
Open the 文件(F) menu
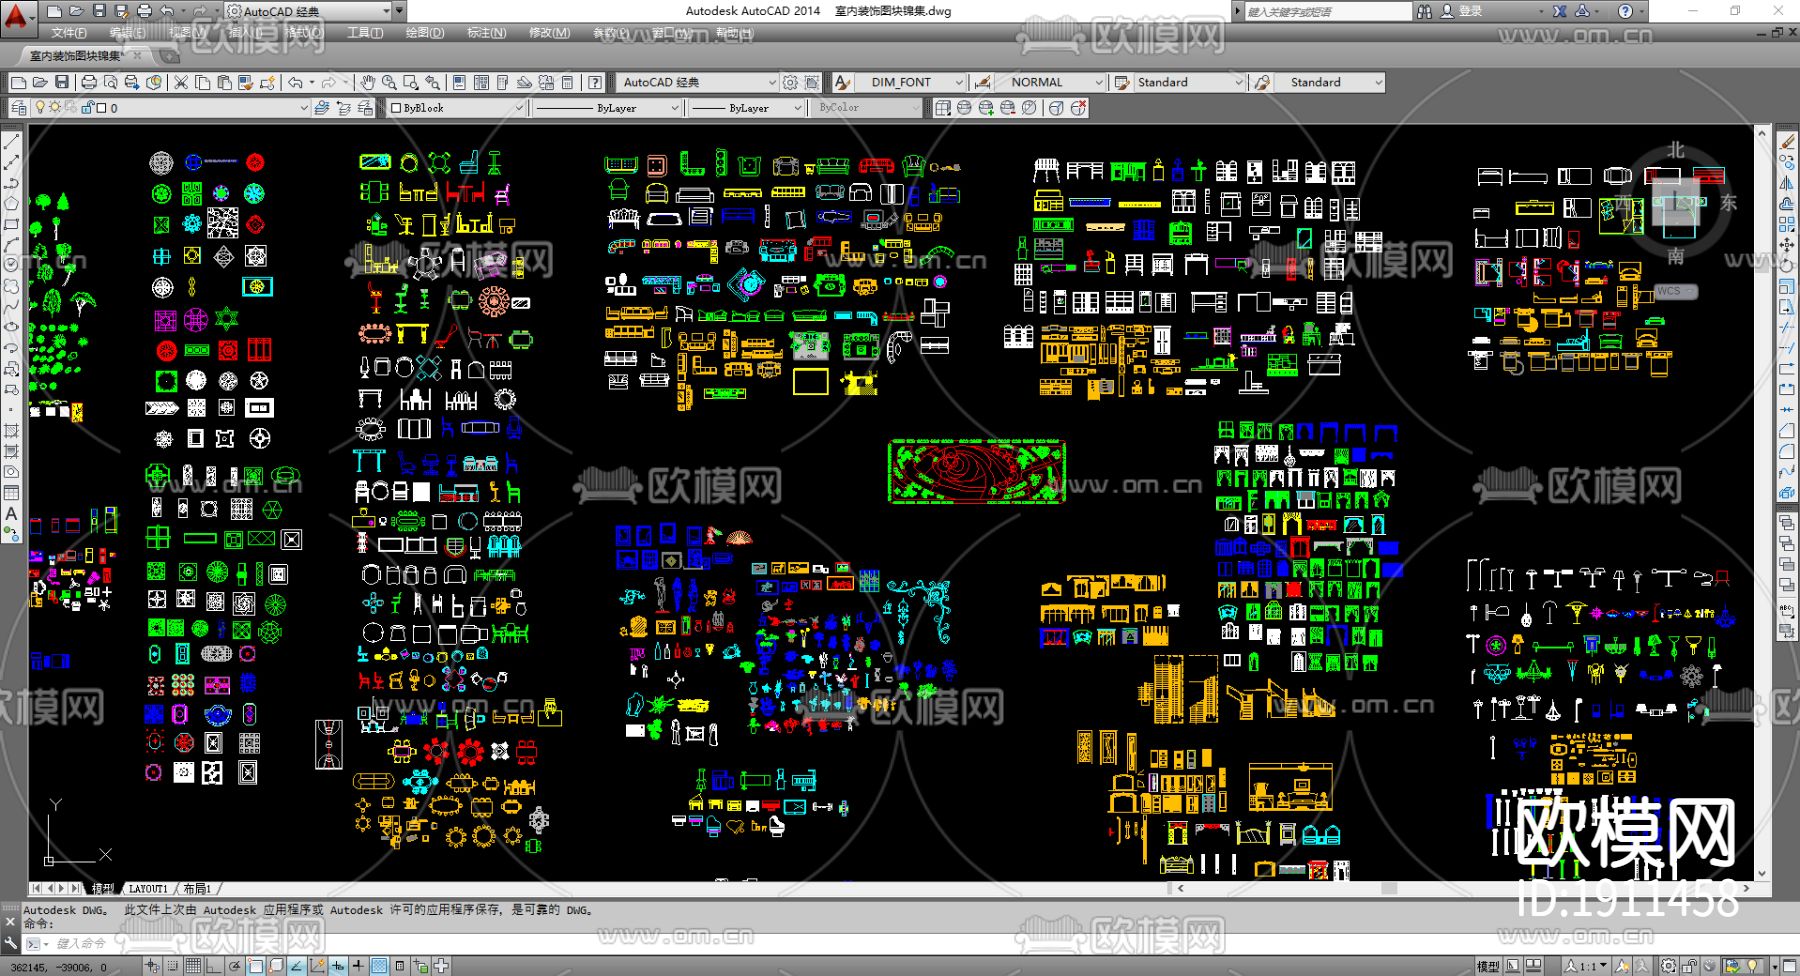[x=69, y=33]
